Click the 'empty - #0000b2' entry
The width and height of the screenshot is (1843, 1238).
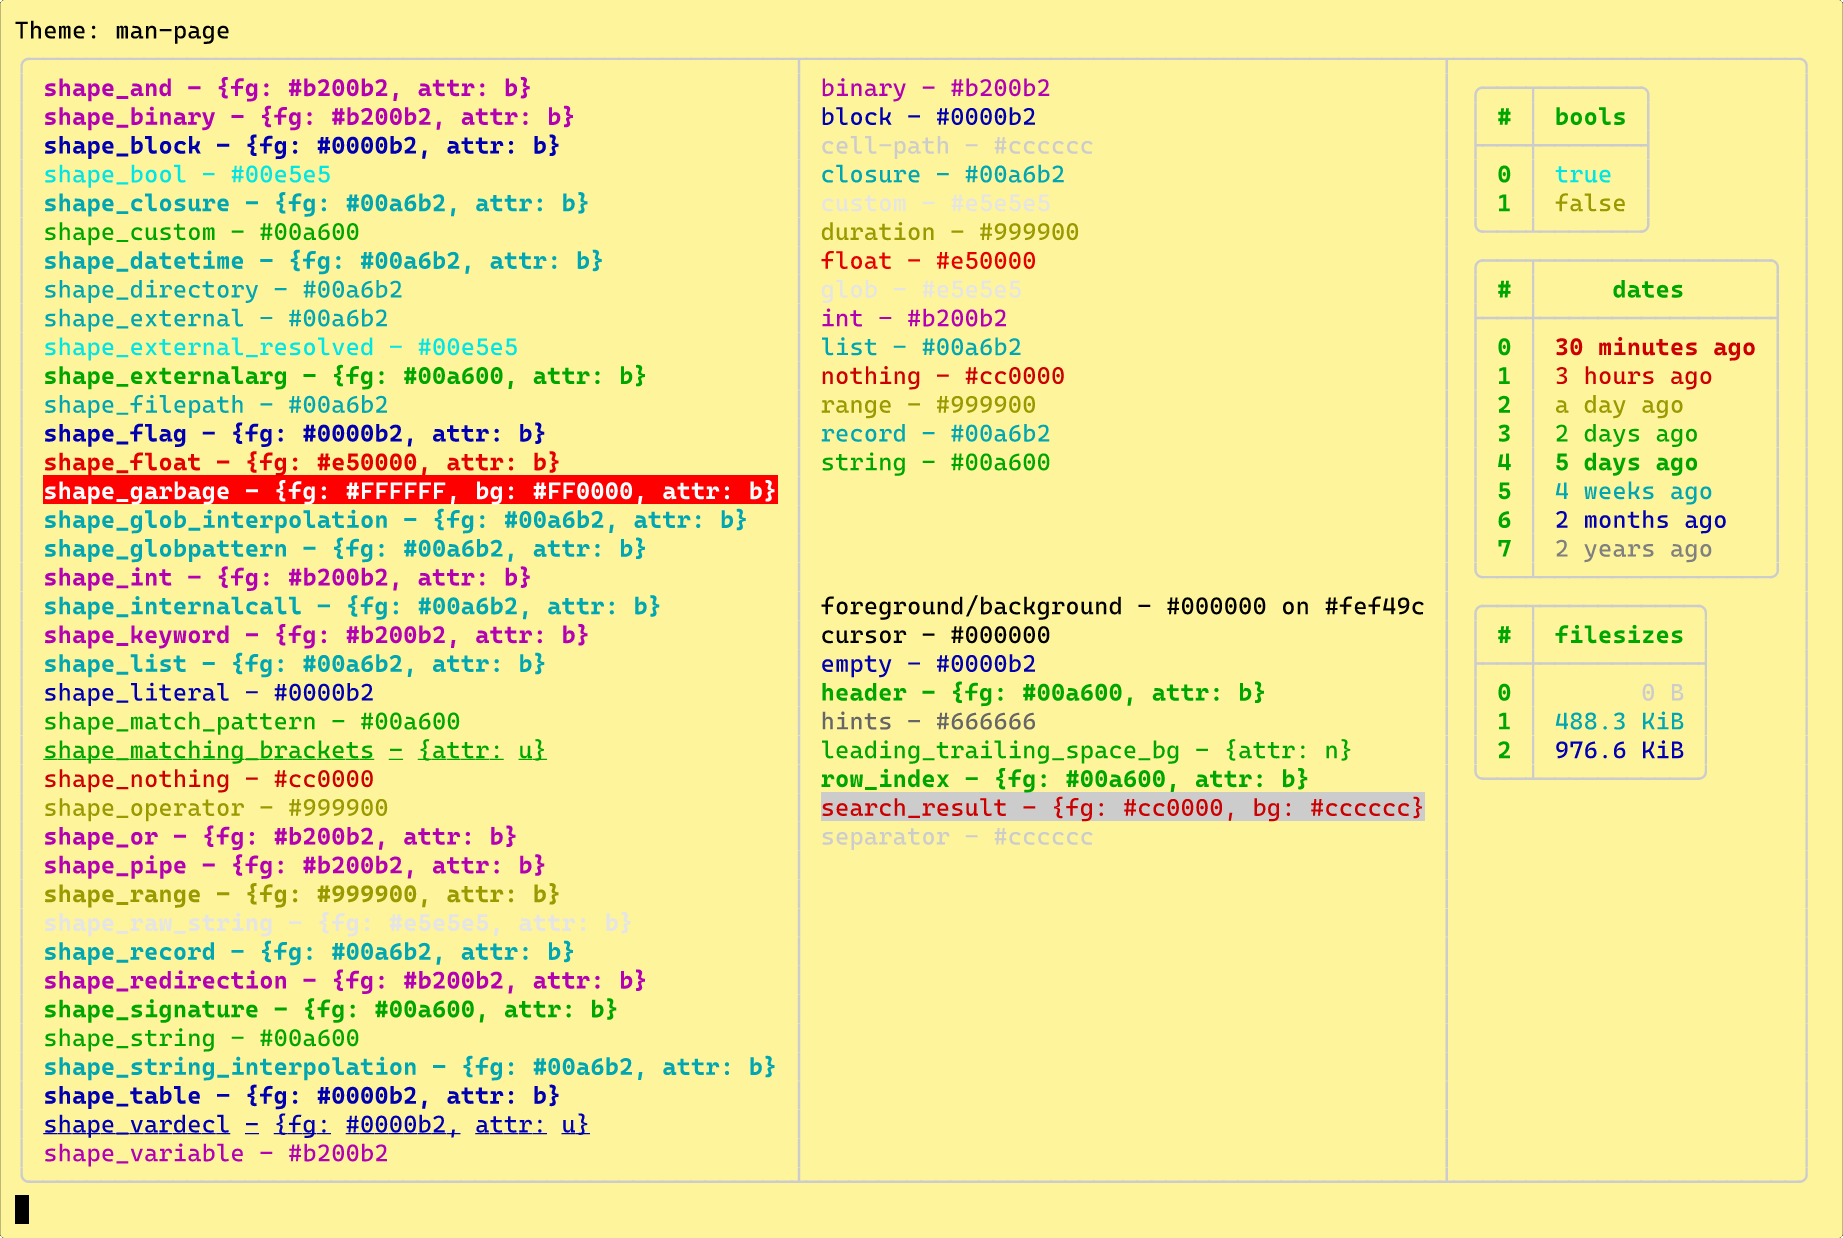click(928, 665)
